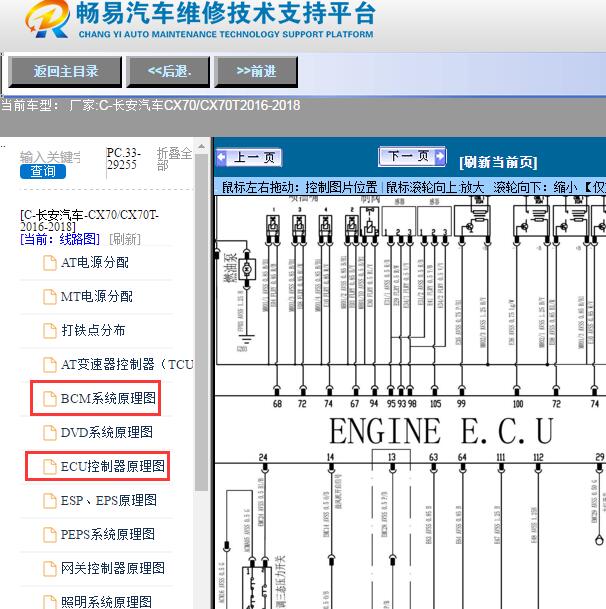Open 照明系统原理图 document
The image size is (606, 609).
pyautogui.click(x=106, y=602)
